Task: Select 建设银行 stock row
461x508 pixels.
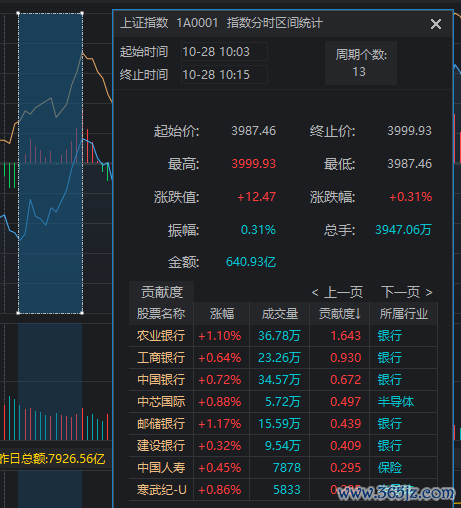Action: coord(283,446)
